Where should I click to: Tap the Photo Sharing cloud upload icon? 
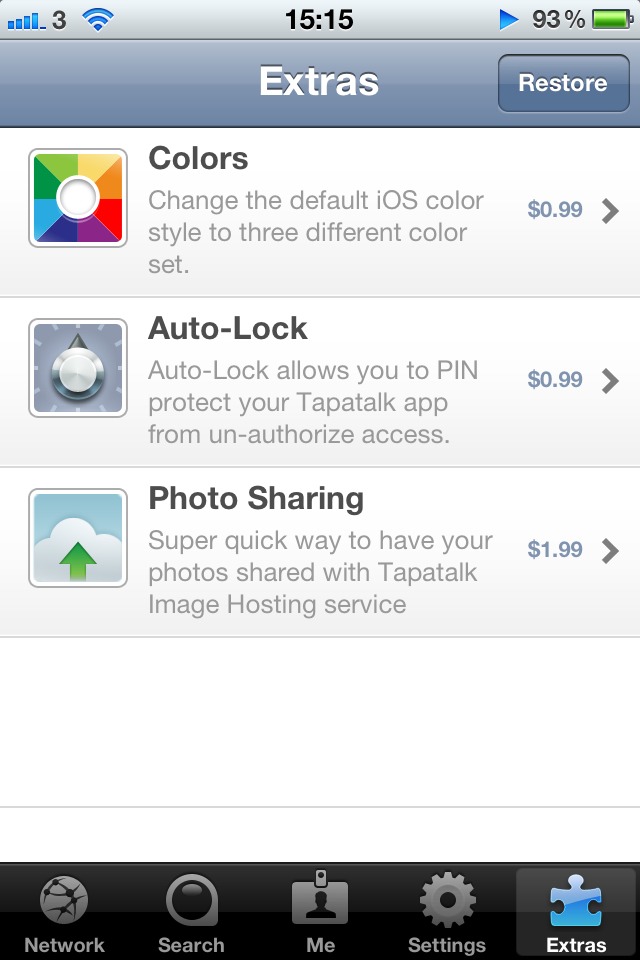(78, 538)
